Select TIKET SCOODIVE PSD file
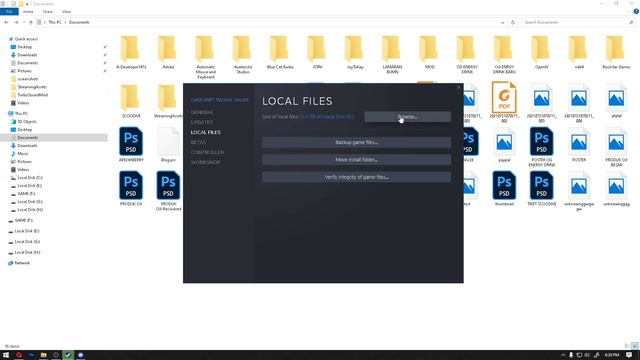Viewport: 640px width, 360px height. (x=542, y=189)
